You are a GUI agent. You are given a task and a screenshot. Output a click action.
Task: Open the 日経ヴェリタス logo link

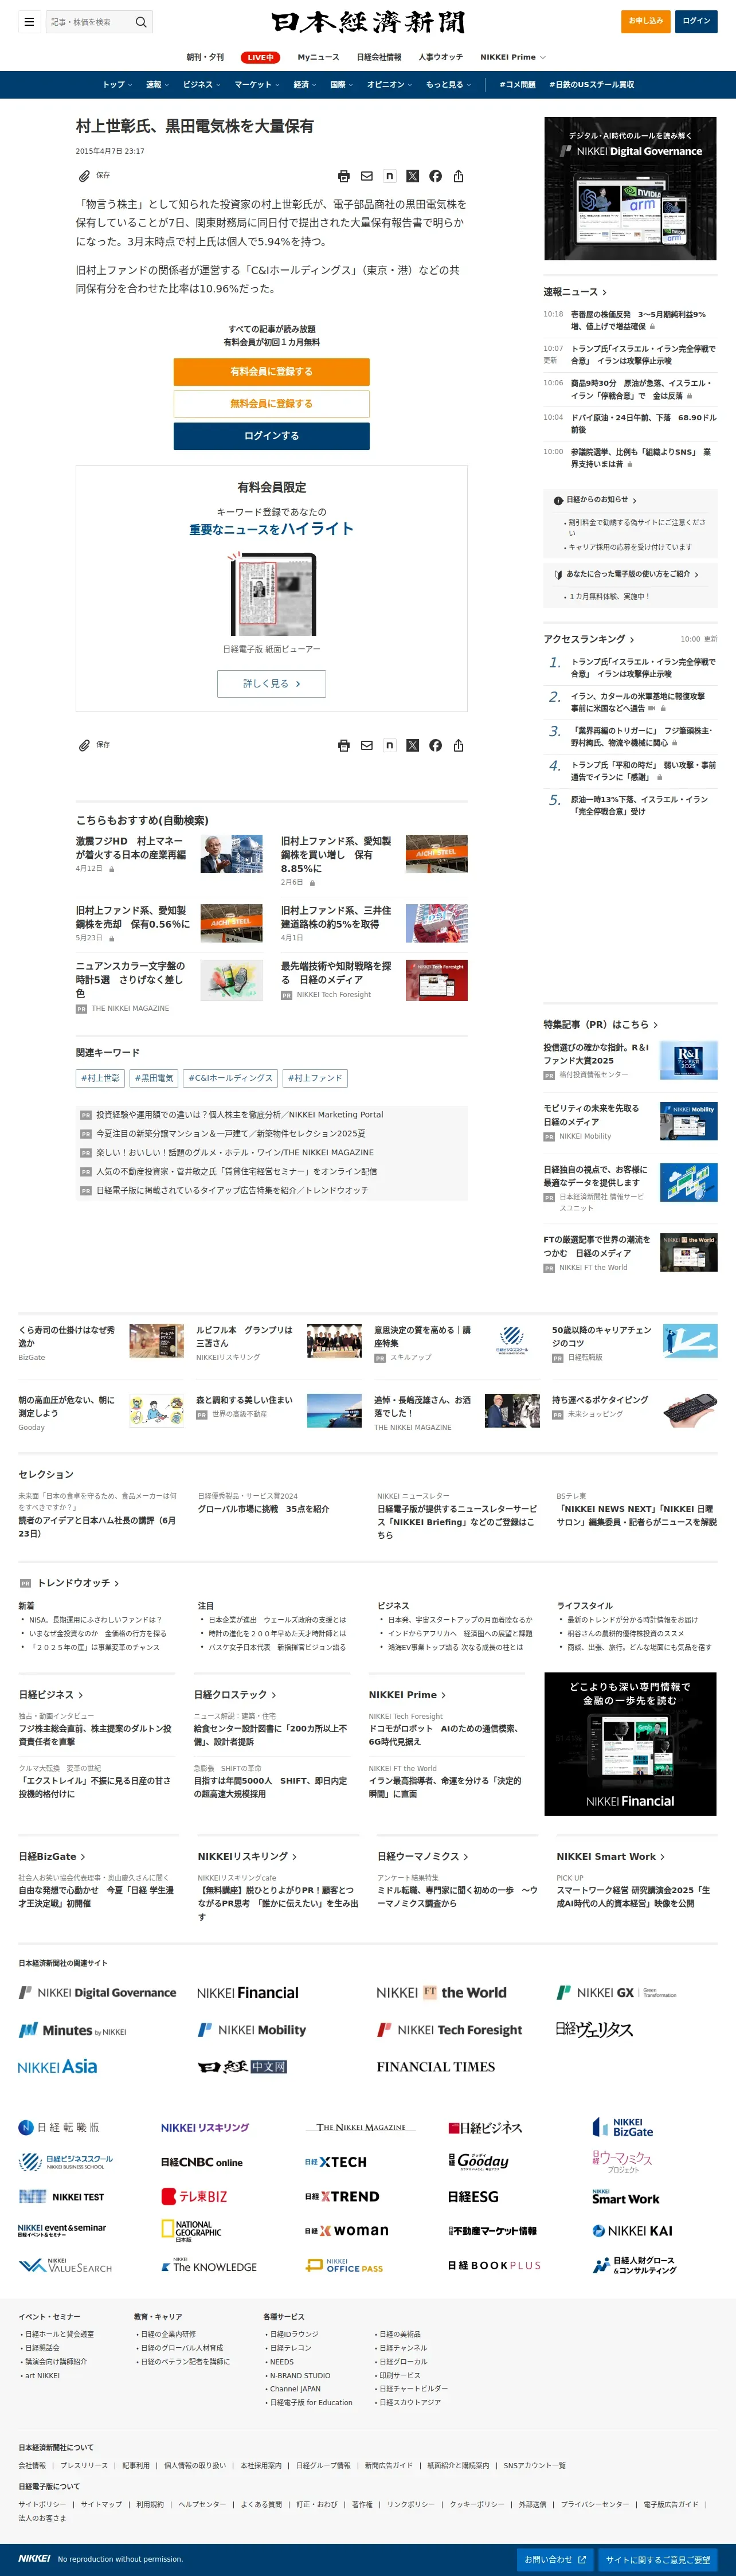594,2030
